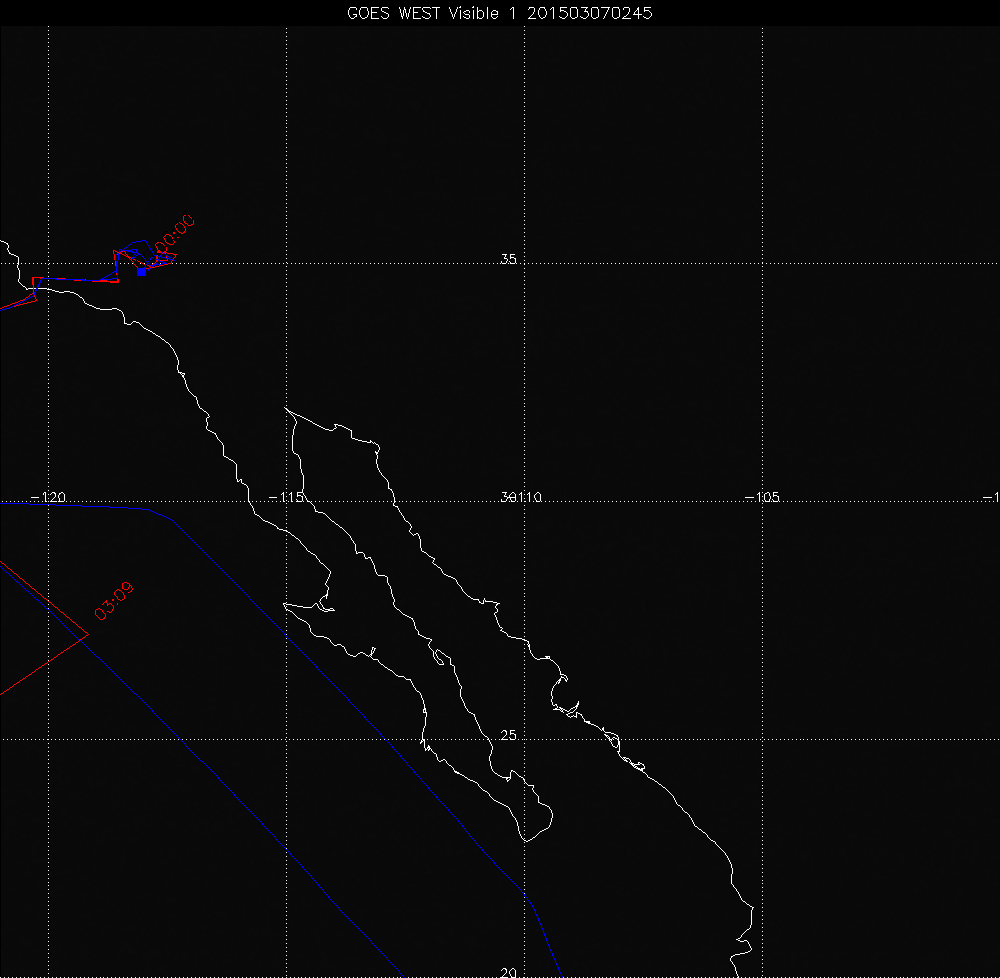Select the 20 latitude label at bottom

point(508,972)
